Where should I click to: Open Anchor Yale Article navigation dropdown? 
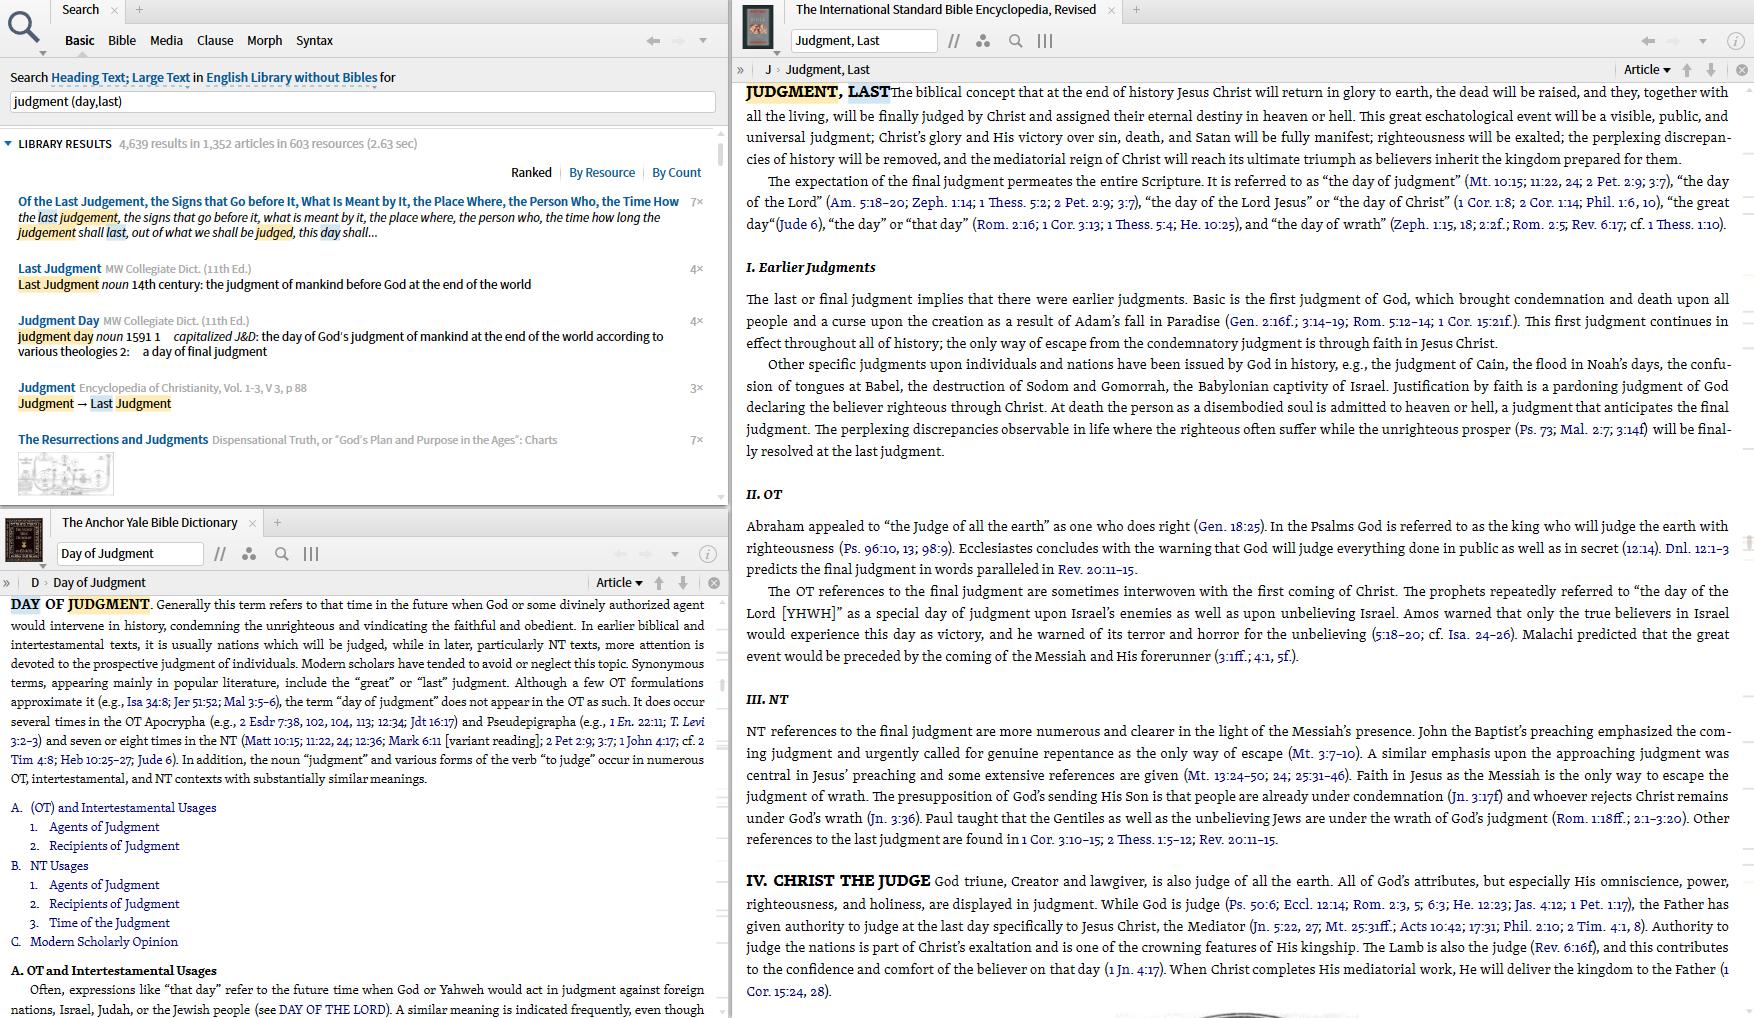[619, 583]
